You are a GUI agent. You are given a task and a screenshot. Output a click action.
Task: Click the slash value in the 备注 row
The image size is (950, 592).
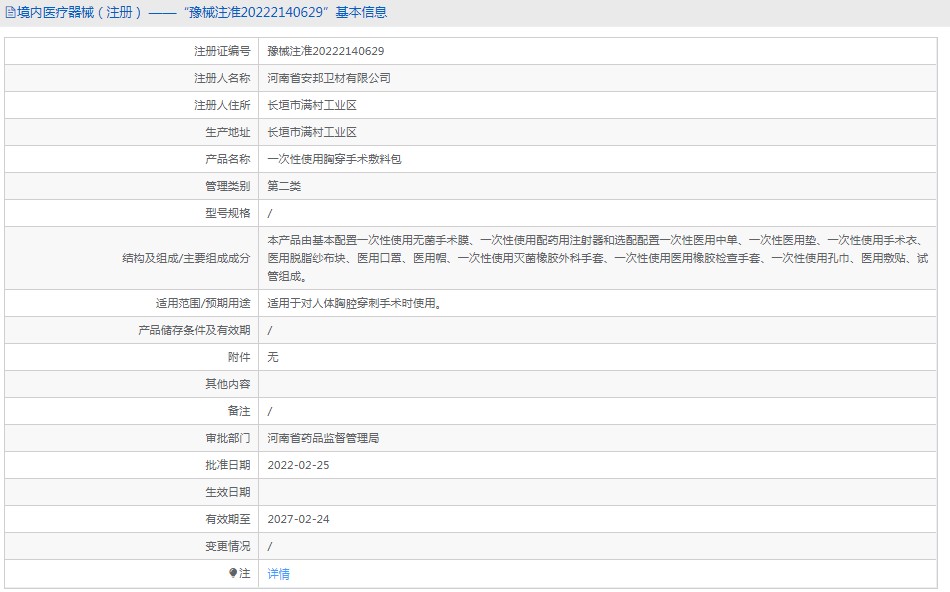click(x=270, y=411)
